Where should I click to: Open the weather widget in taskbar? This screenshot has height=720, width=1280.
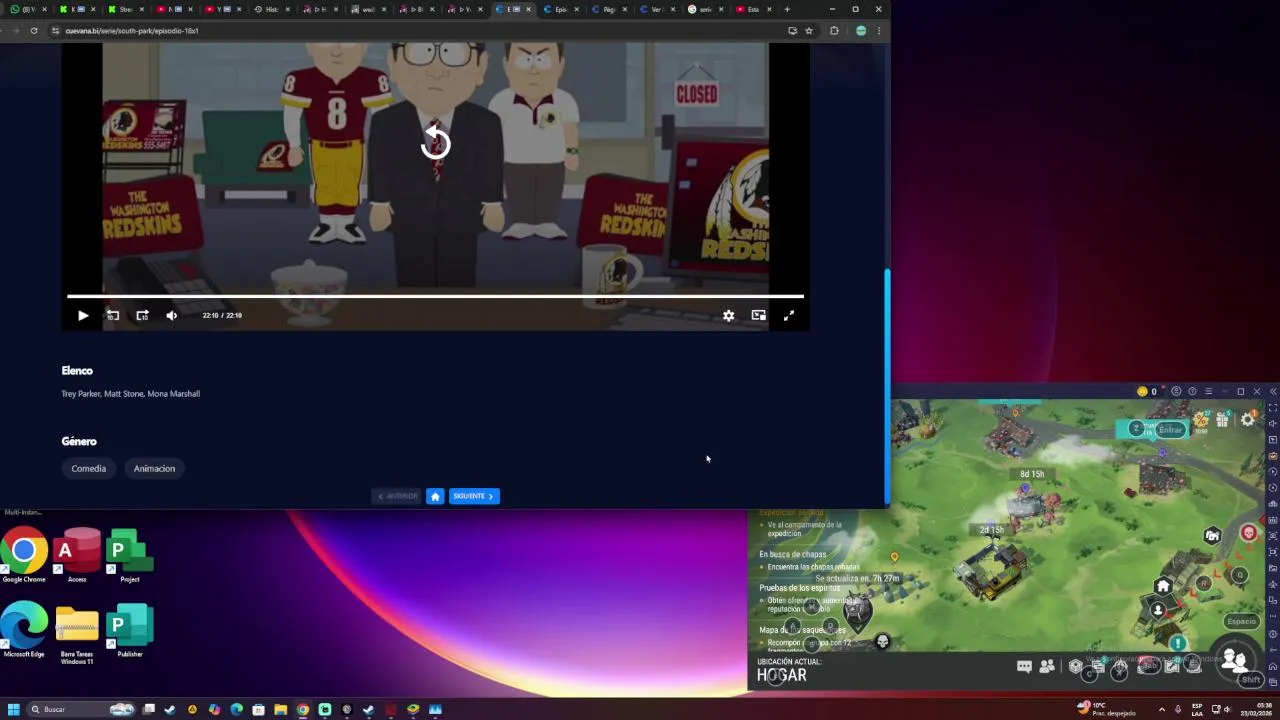pyautogui.click(x=1104, y=709)
